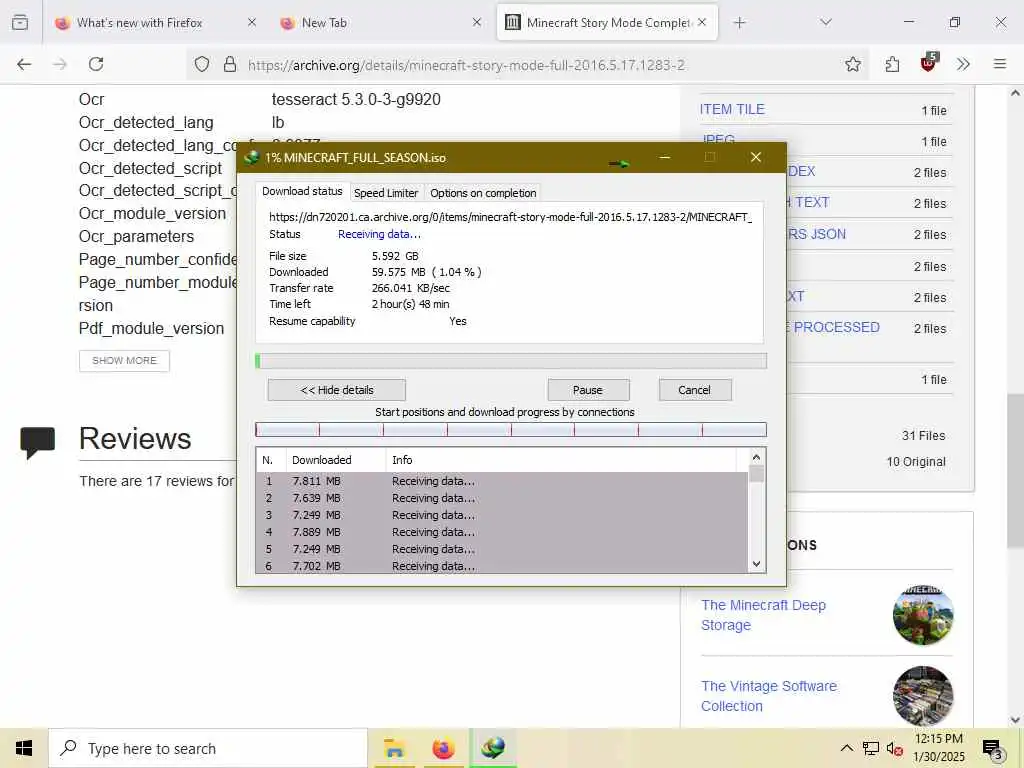The image size is (1024, 768).
Task: Open File Explorer from the taskbar
Action: 394,748
